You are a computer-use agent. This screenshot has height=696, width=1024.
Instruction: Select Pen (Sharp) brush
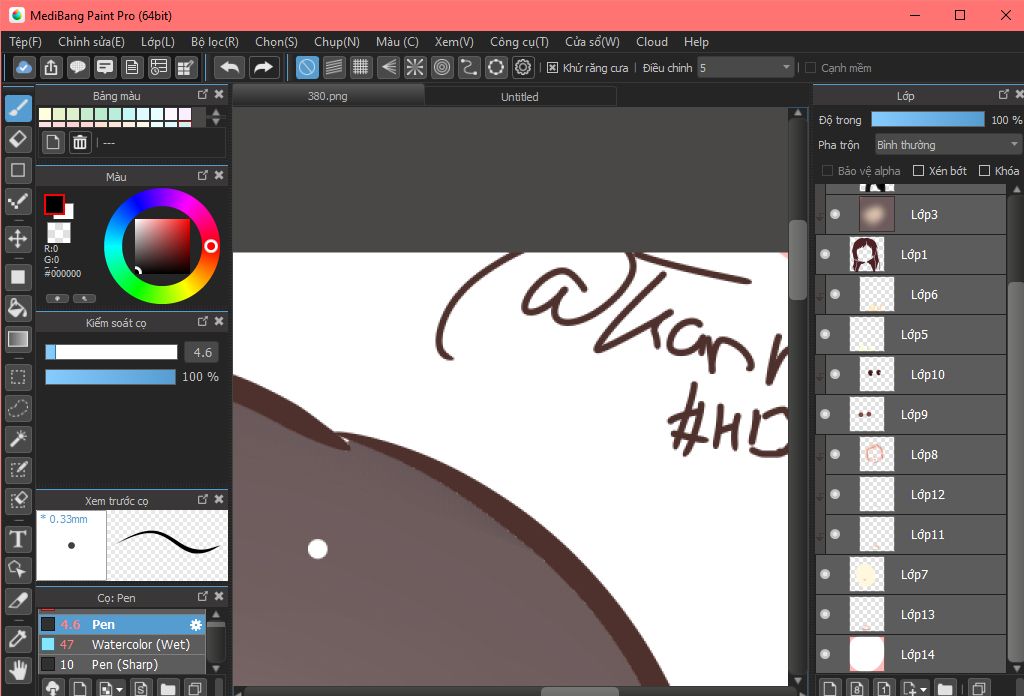(122, 664)
